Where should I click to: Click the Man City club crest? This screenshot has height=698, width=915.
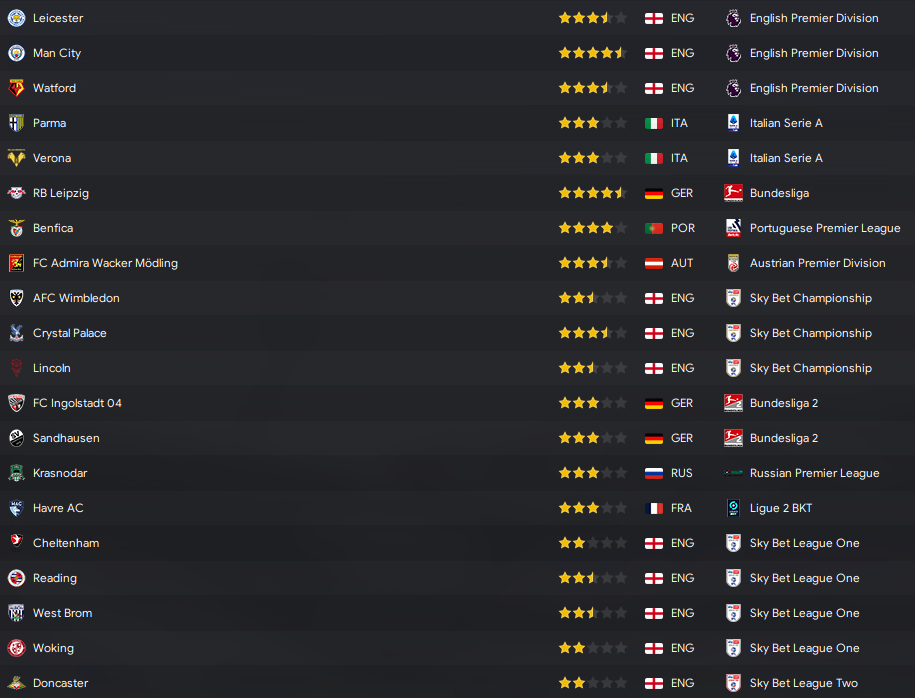pos(16,53)
